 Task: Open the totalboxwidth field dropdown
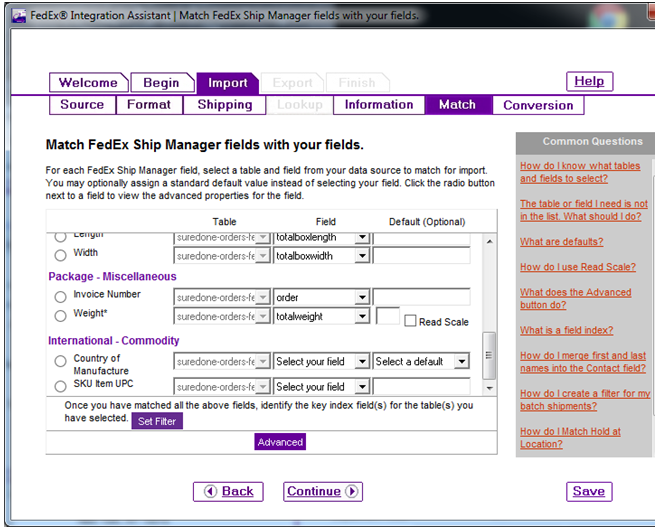pos(362,256)
